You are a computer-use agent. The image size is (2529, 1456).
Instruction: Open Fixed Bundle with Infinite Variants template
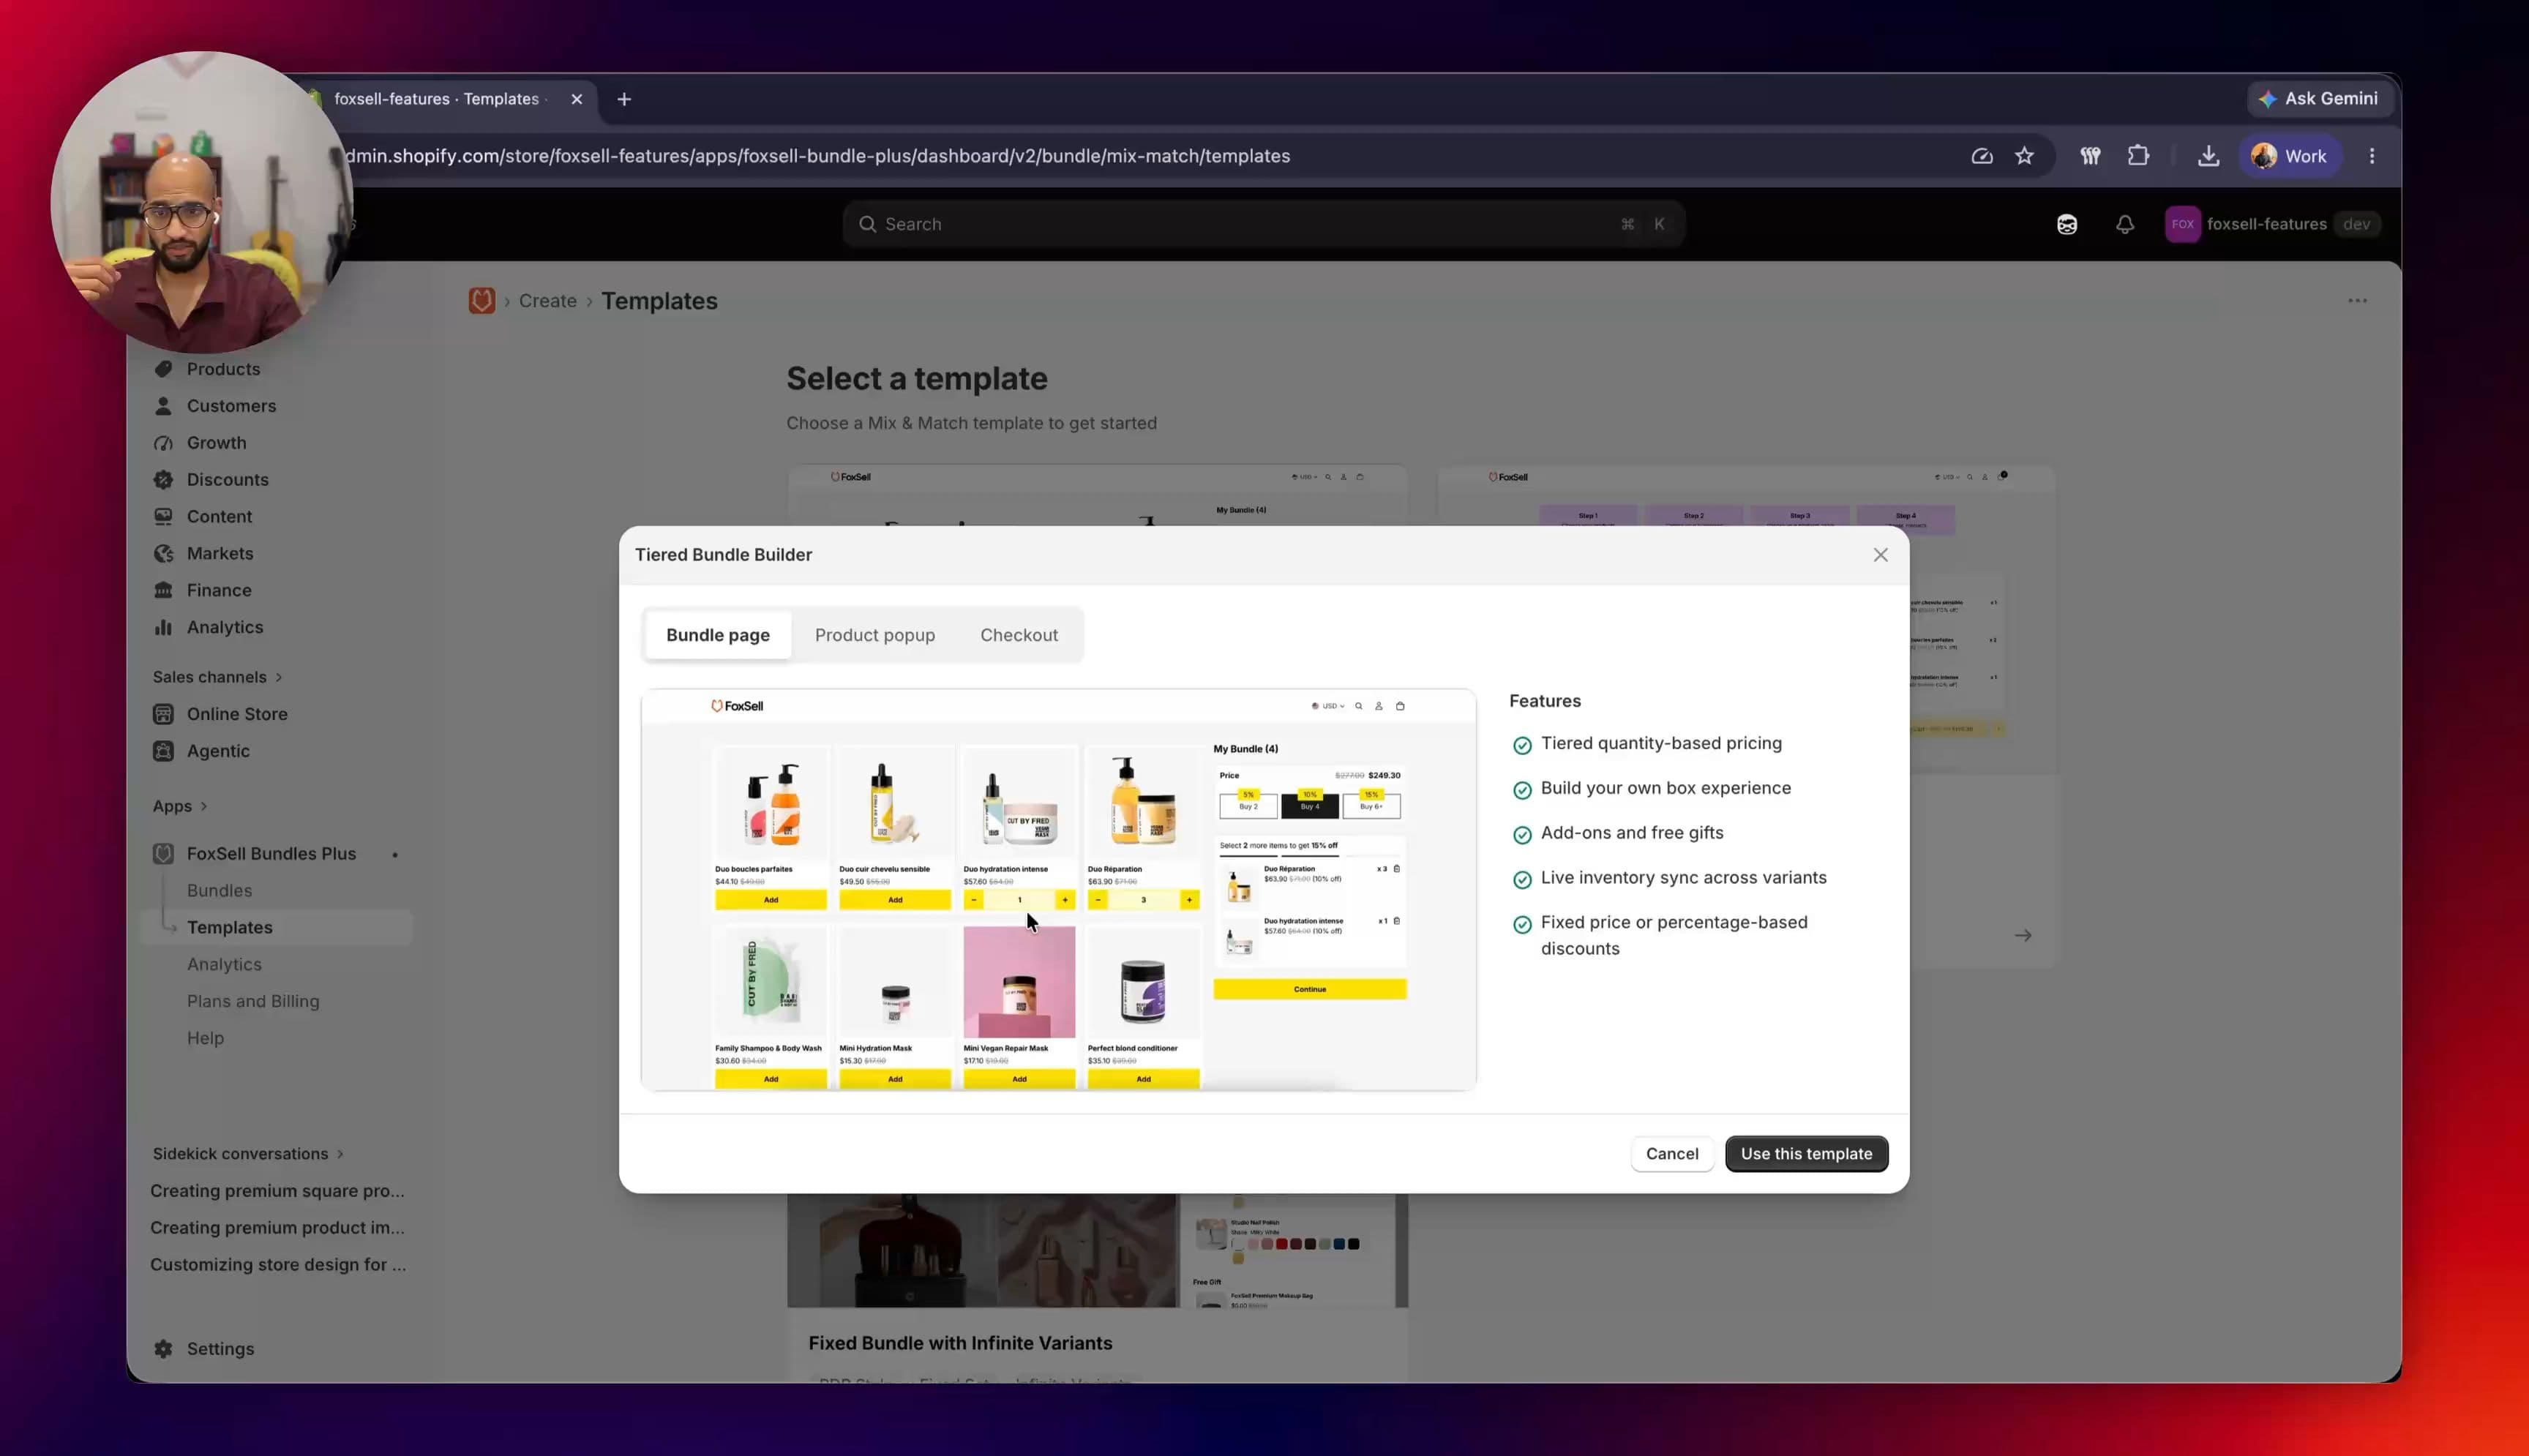tap(960, 1343)
